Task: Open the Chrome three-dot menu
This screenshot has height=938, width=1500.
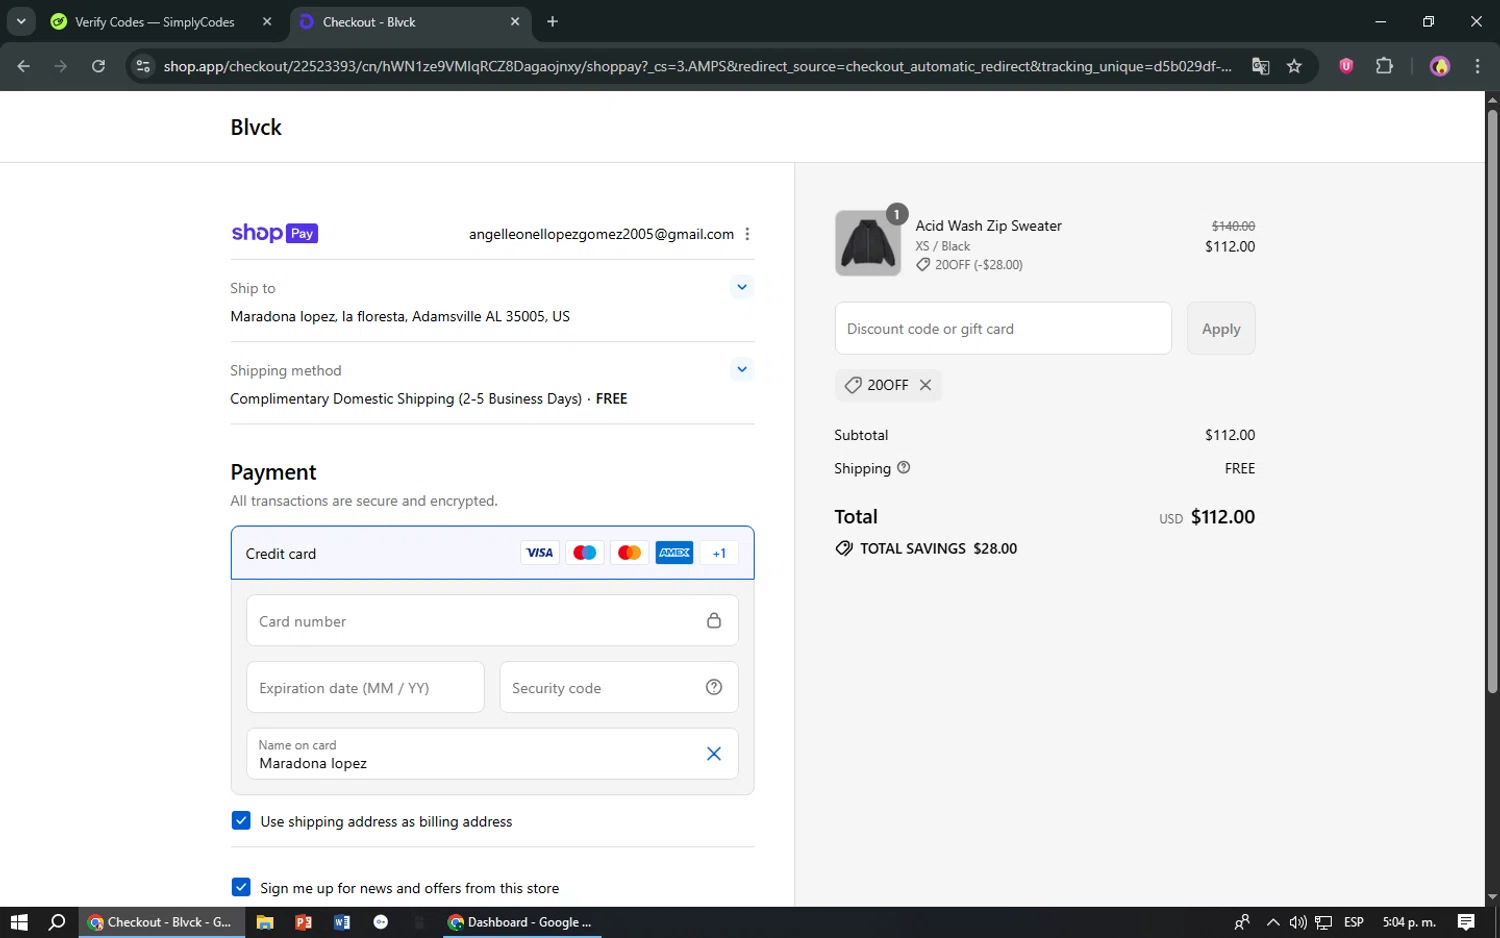Action: [x=1477, y=66]
